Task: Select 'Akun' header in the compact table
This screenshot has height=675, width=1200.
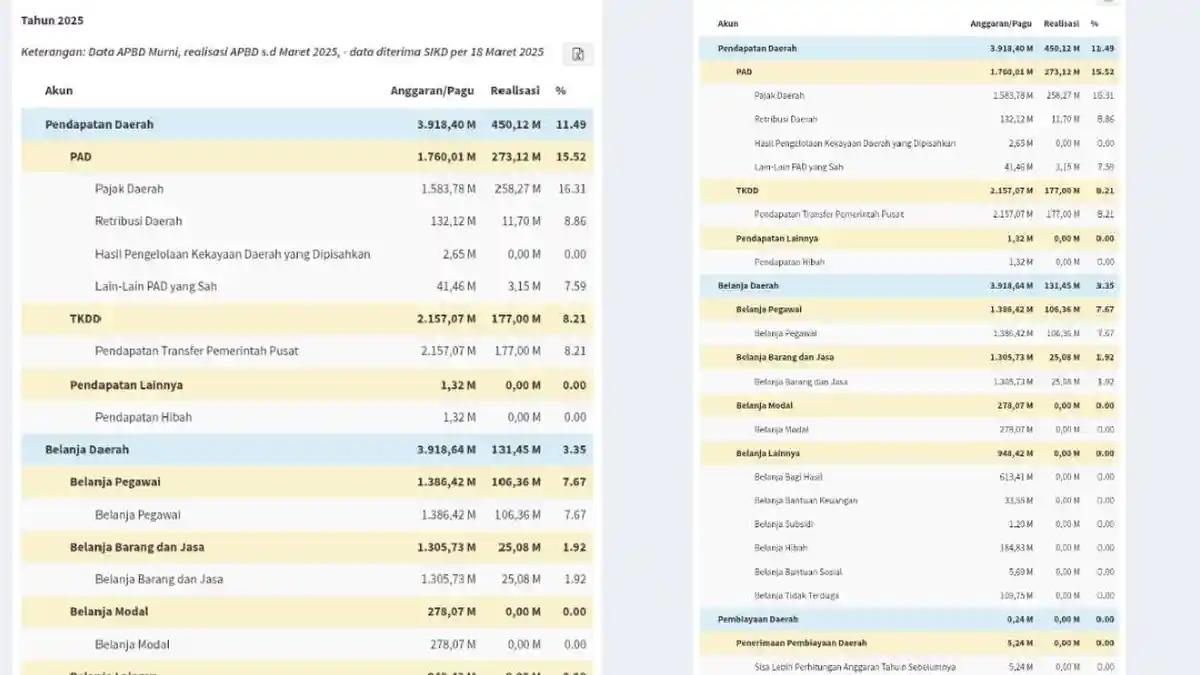Action: [x=728, y=23]
